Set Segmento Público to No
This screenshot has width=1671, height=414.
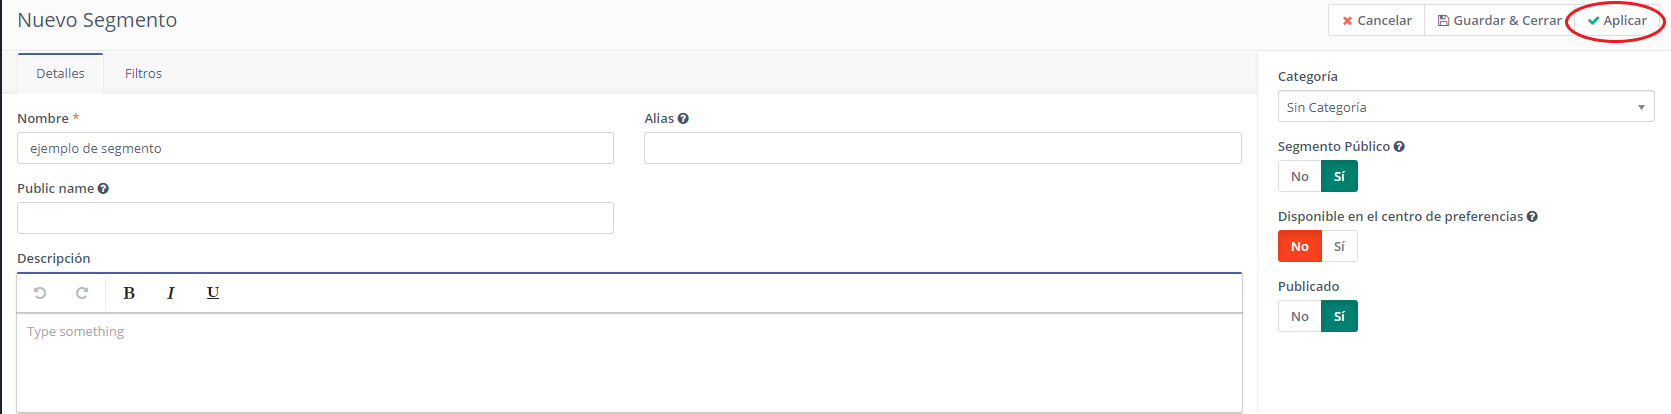point(1300,176)
